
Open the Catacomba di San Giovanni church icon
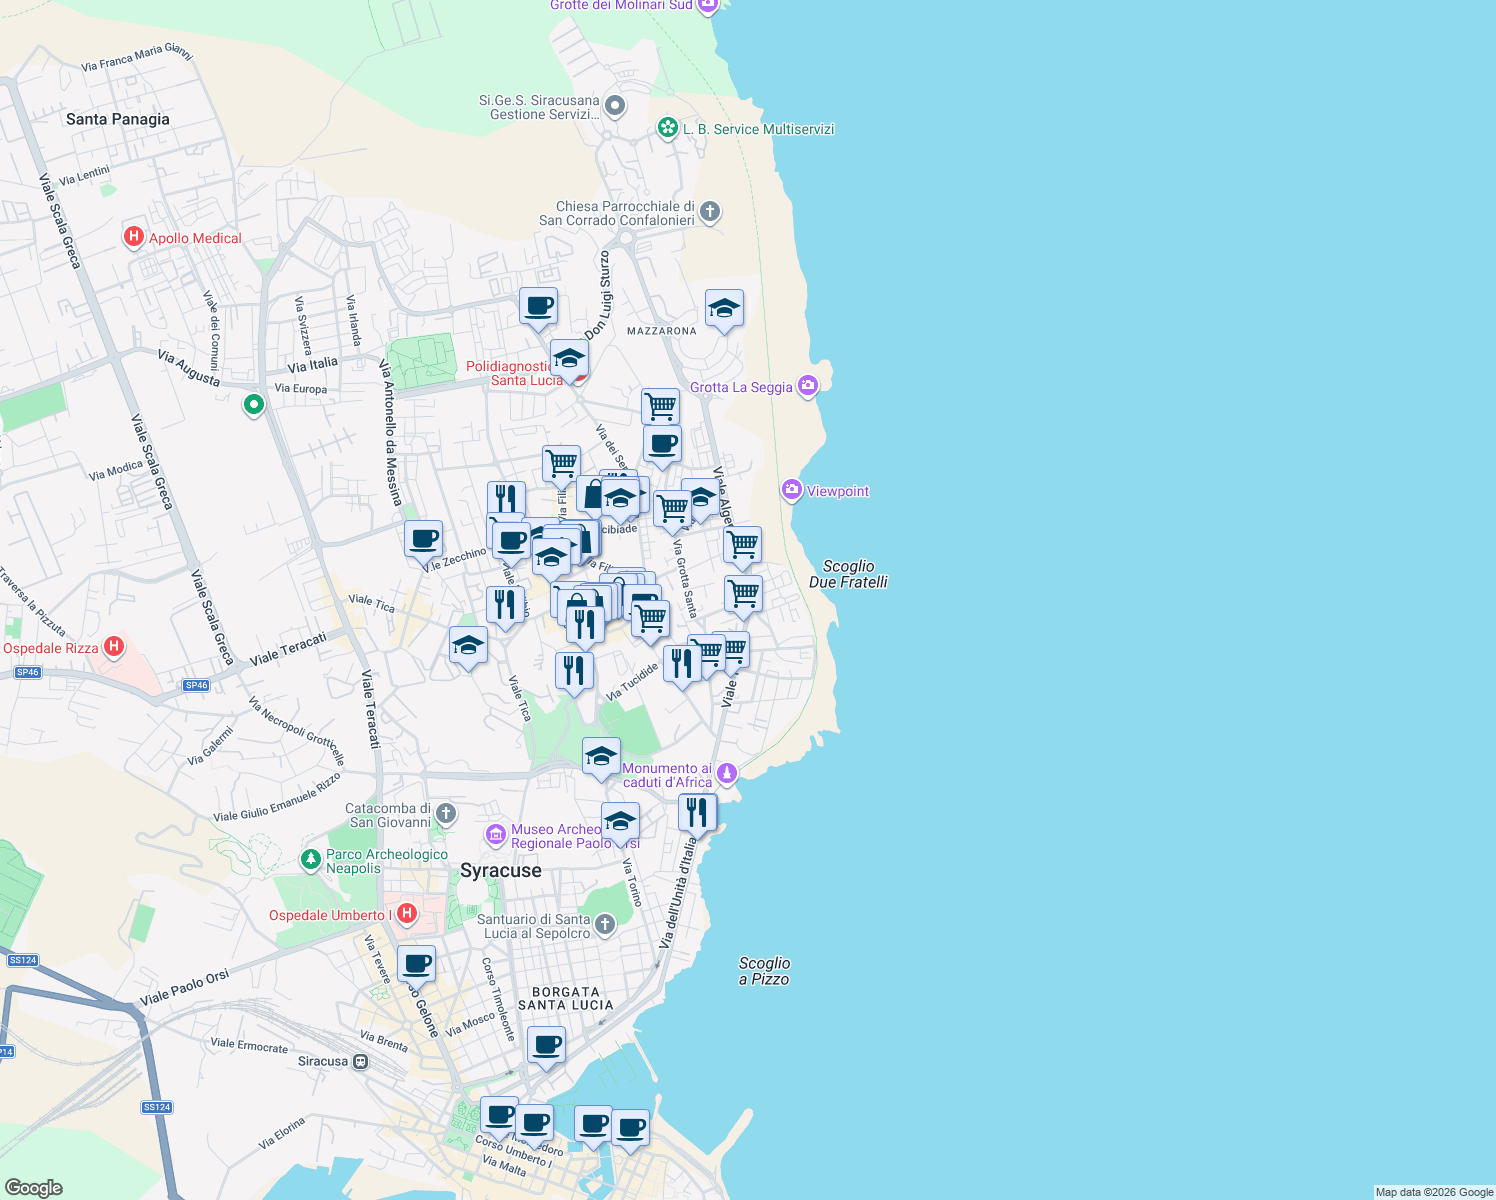(x=445, y=813)
